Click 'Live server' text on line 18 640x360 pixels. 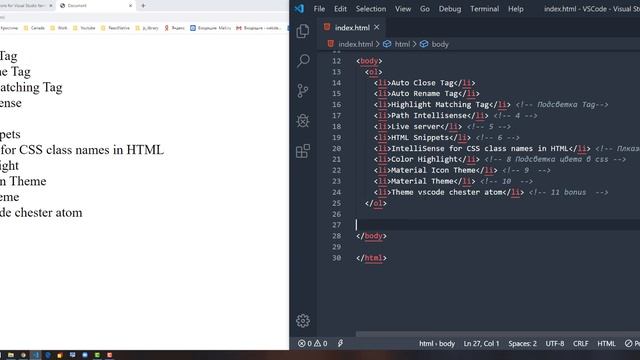coord(416,127)
